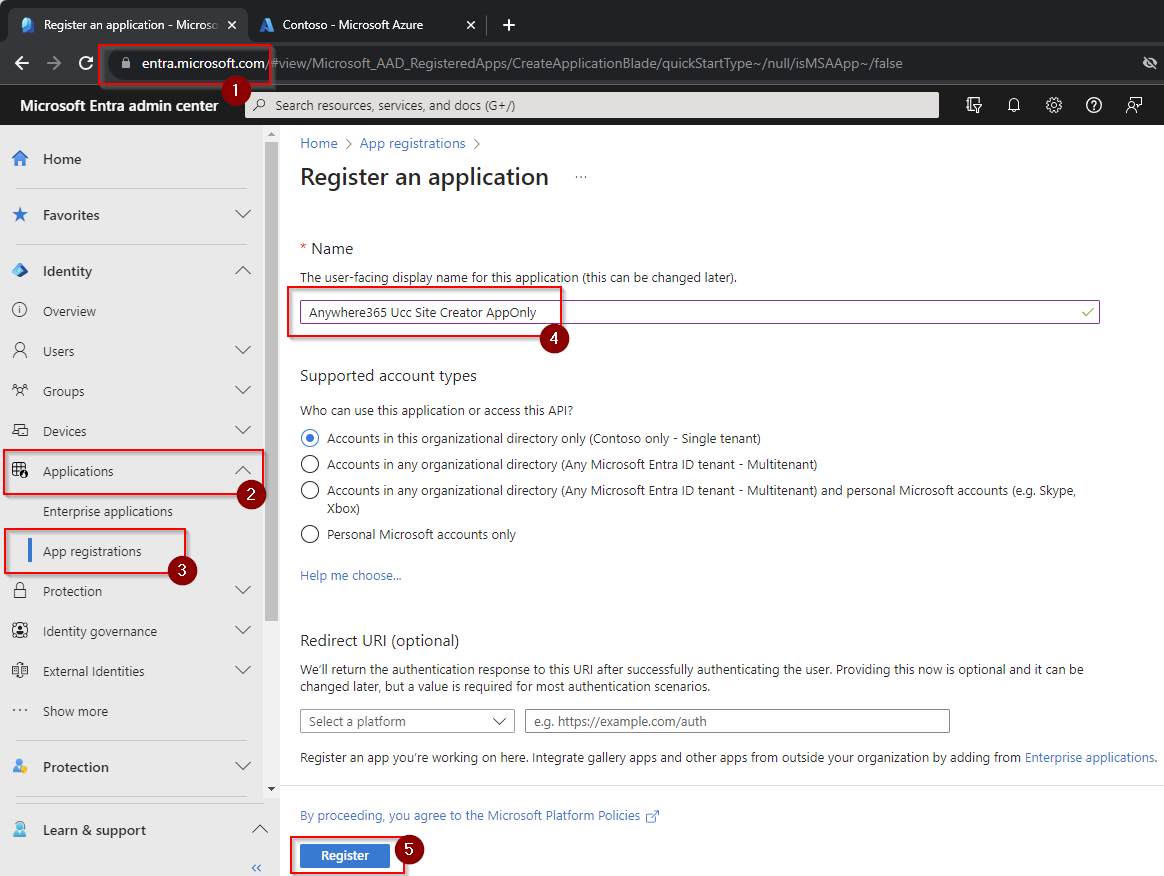Click the Identity governance icon

click(20, 630)
